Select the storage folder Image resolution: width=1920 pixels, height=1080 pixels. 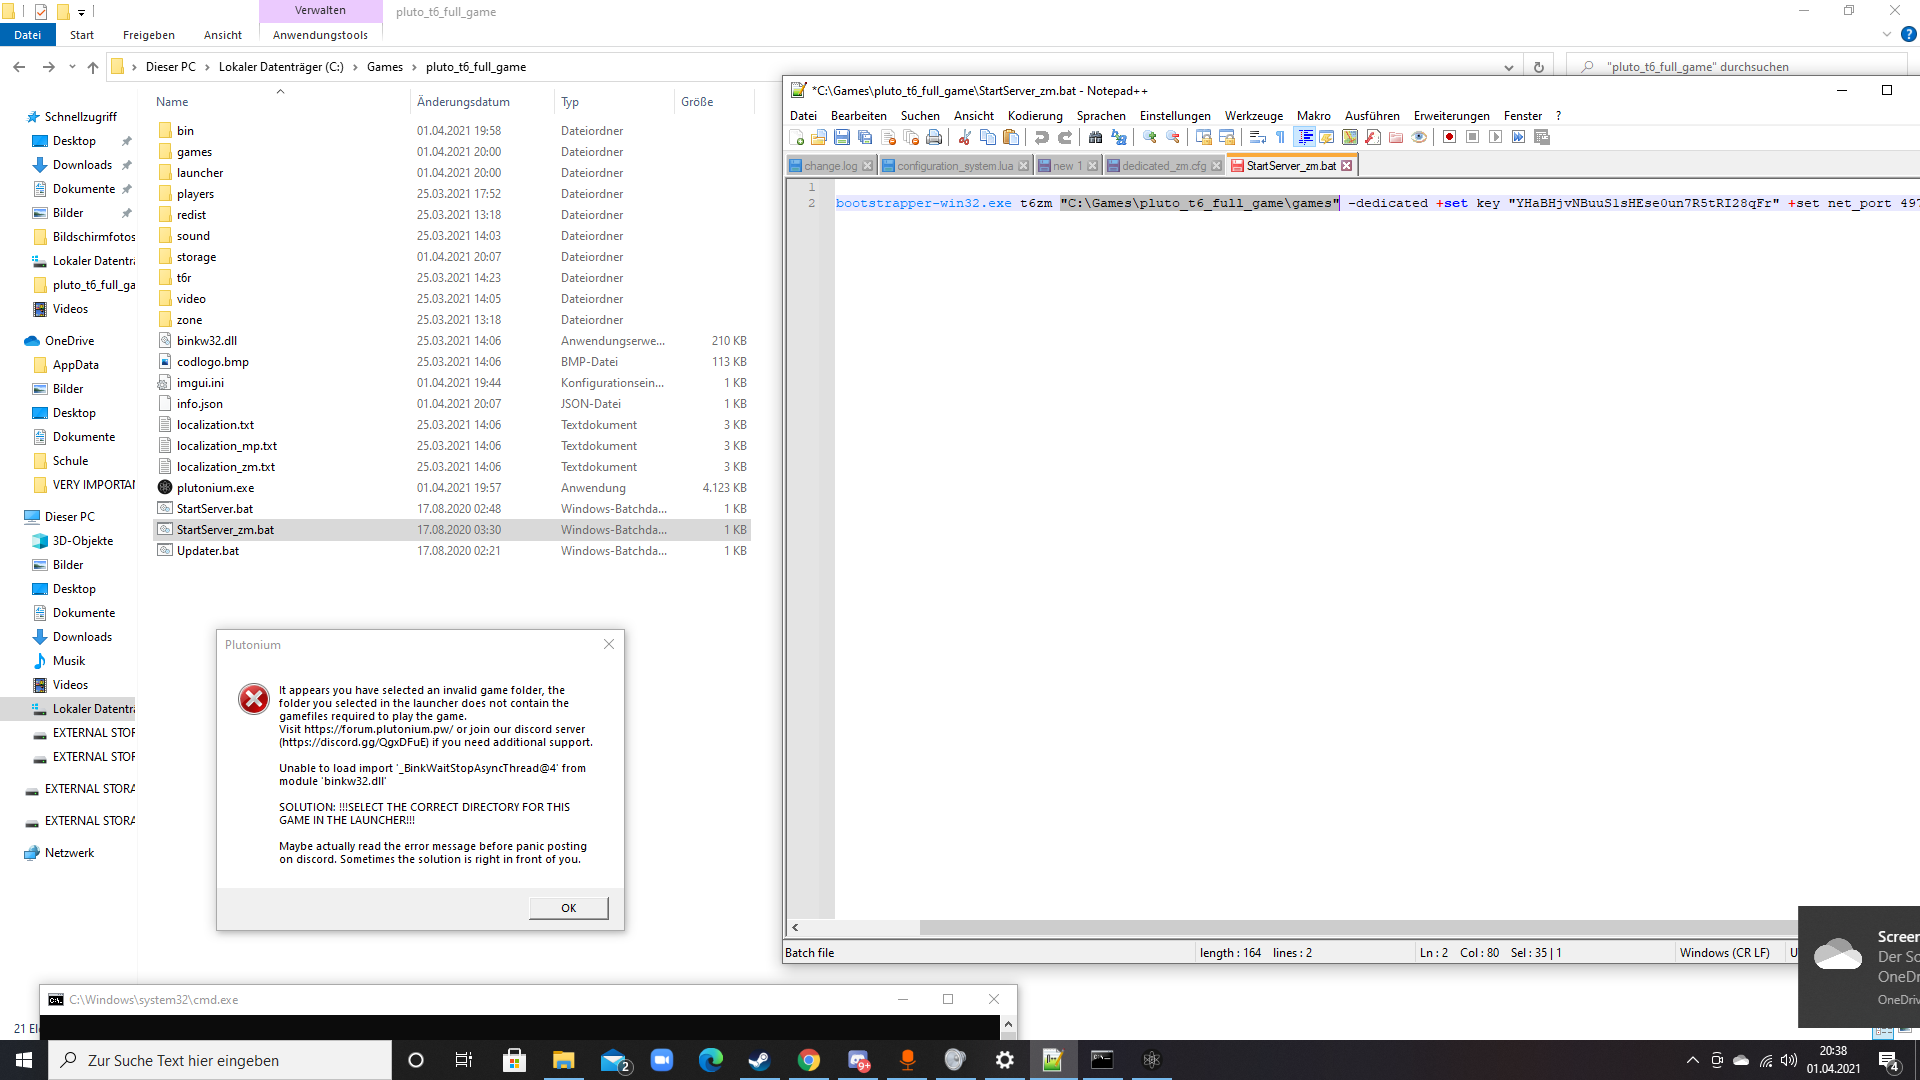[x=196, y=257]
